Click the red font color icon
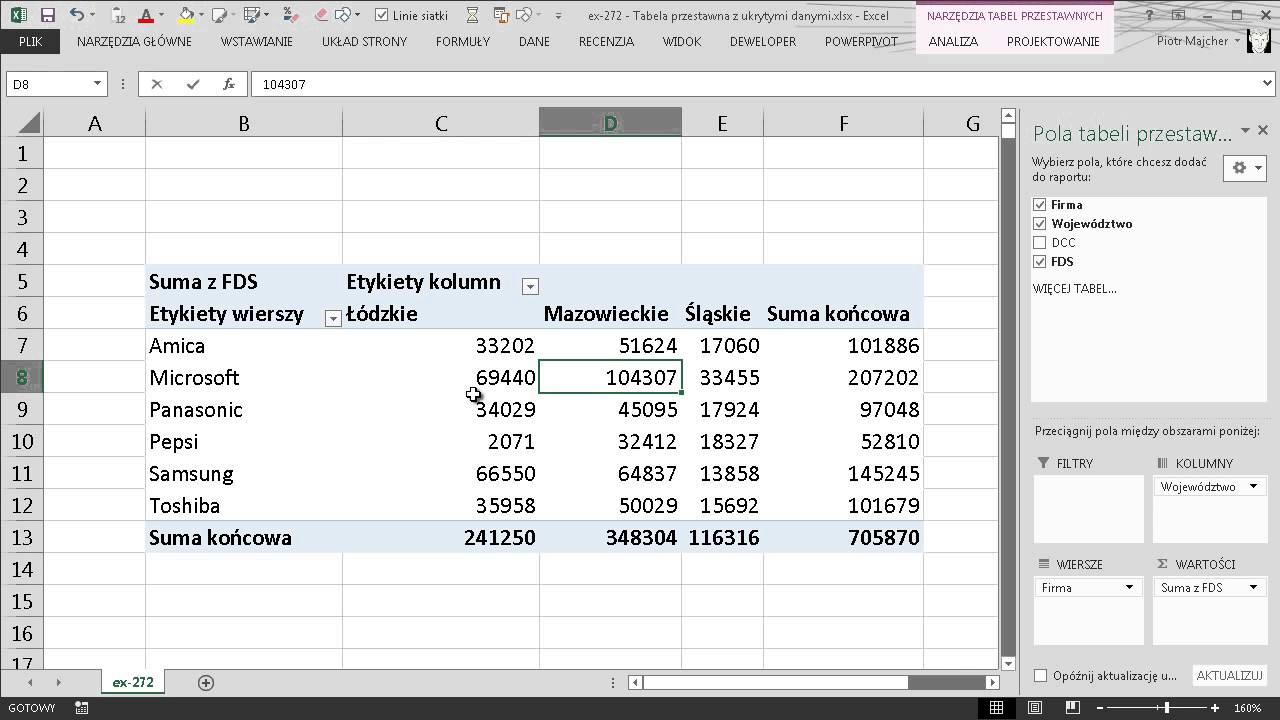This screenshot has width=1280, height=720. click(146, 16)
